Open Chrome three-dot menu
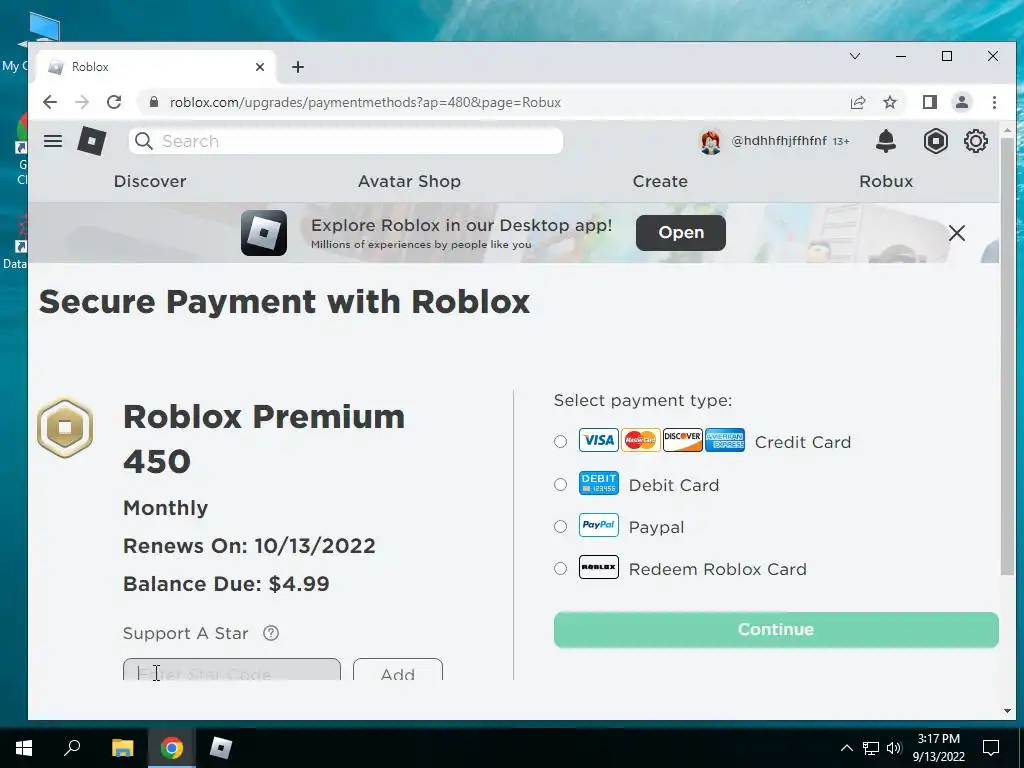 (994, 102)
